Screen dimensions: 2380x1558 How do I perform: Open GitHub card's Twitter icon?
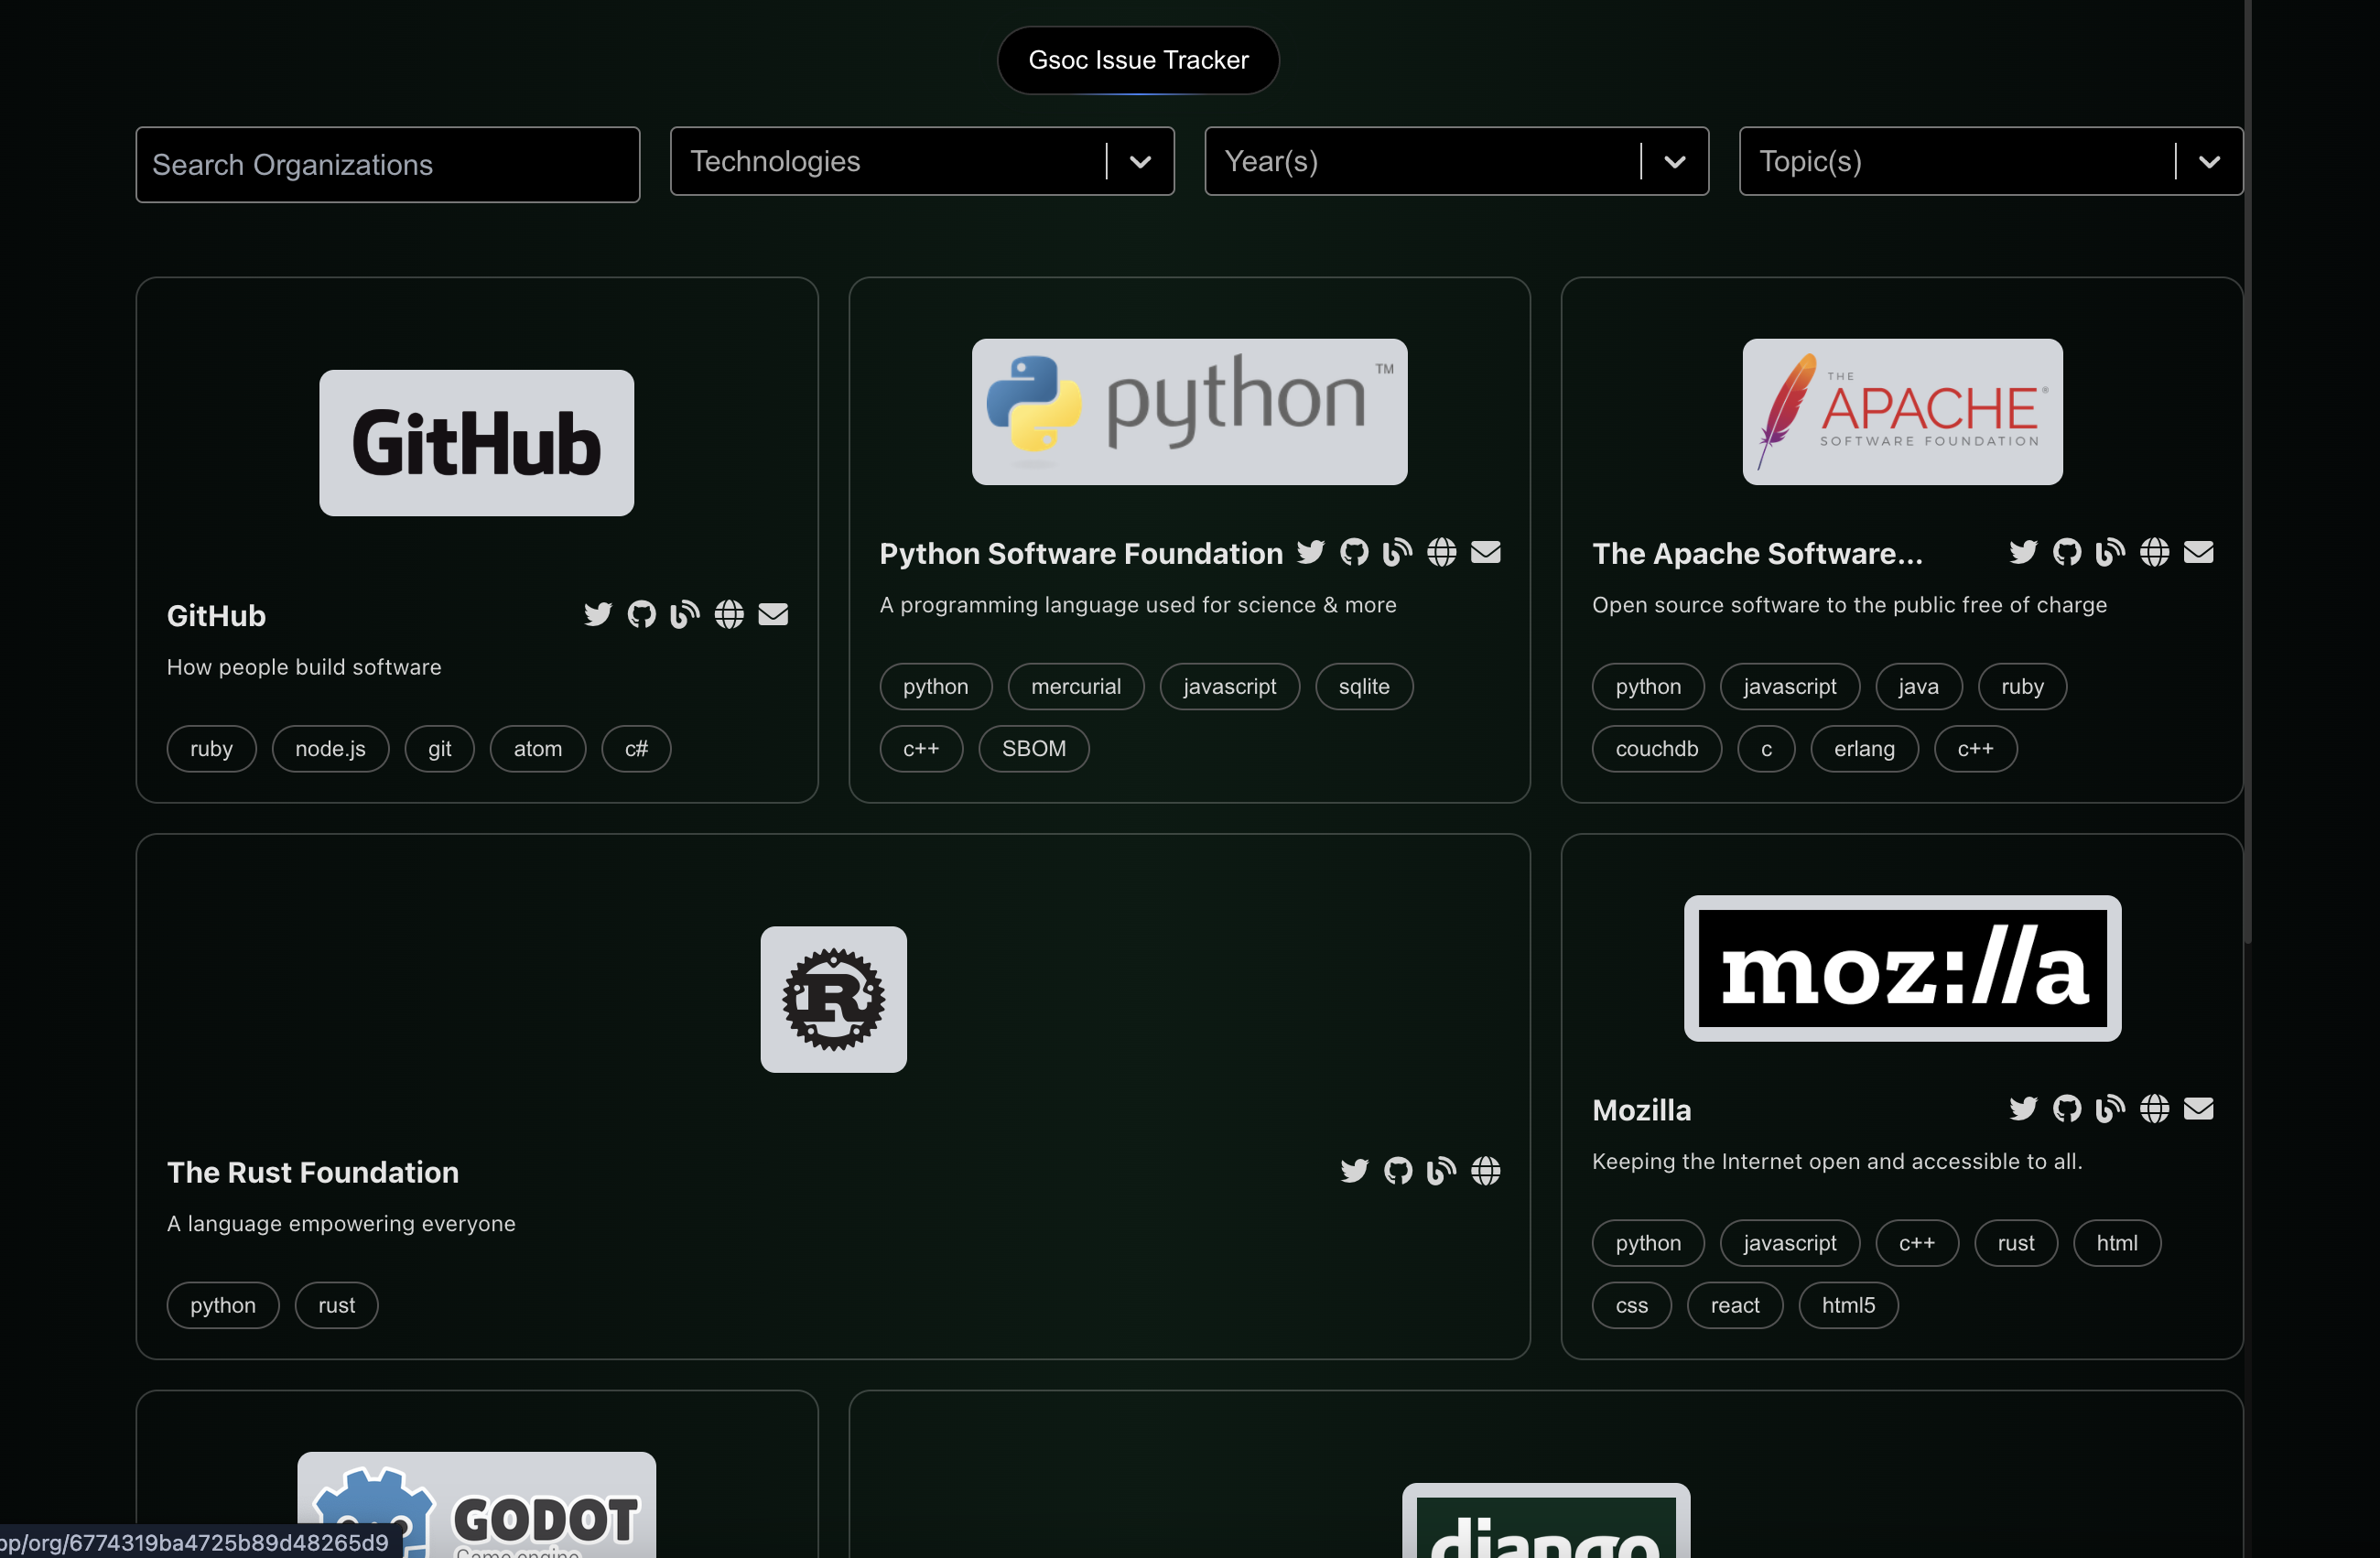point(598,614)
